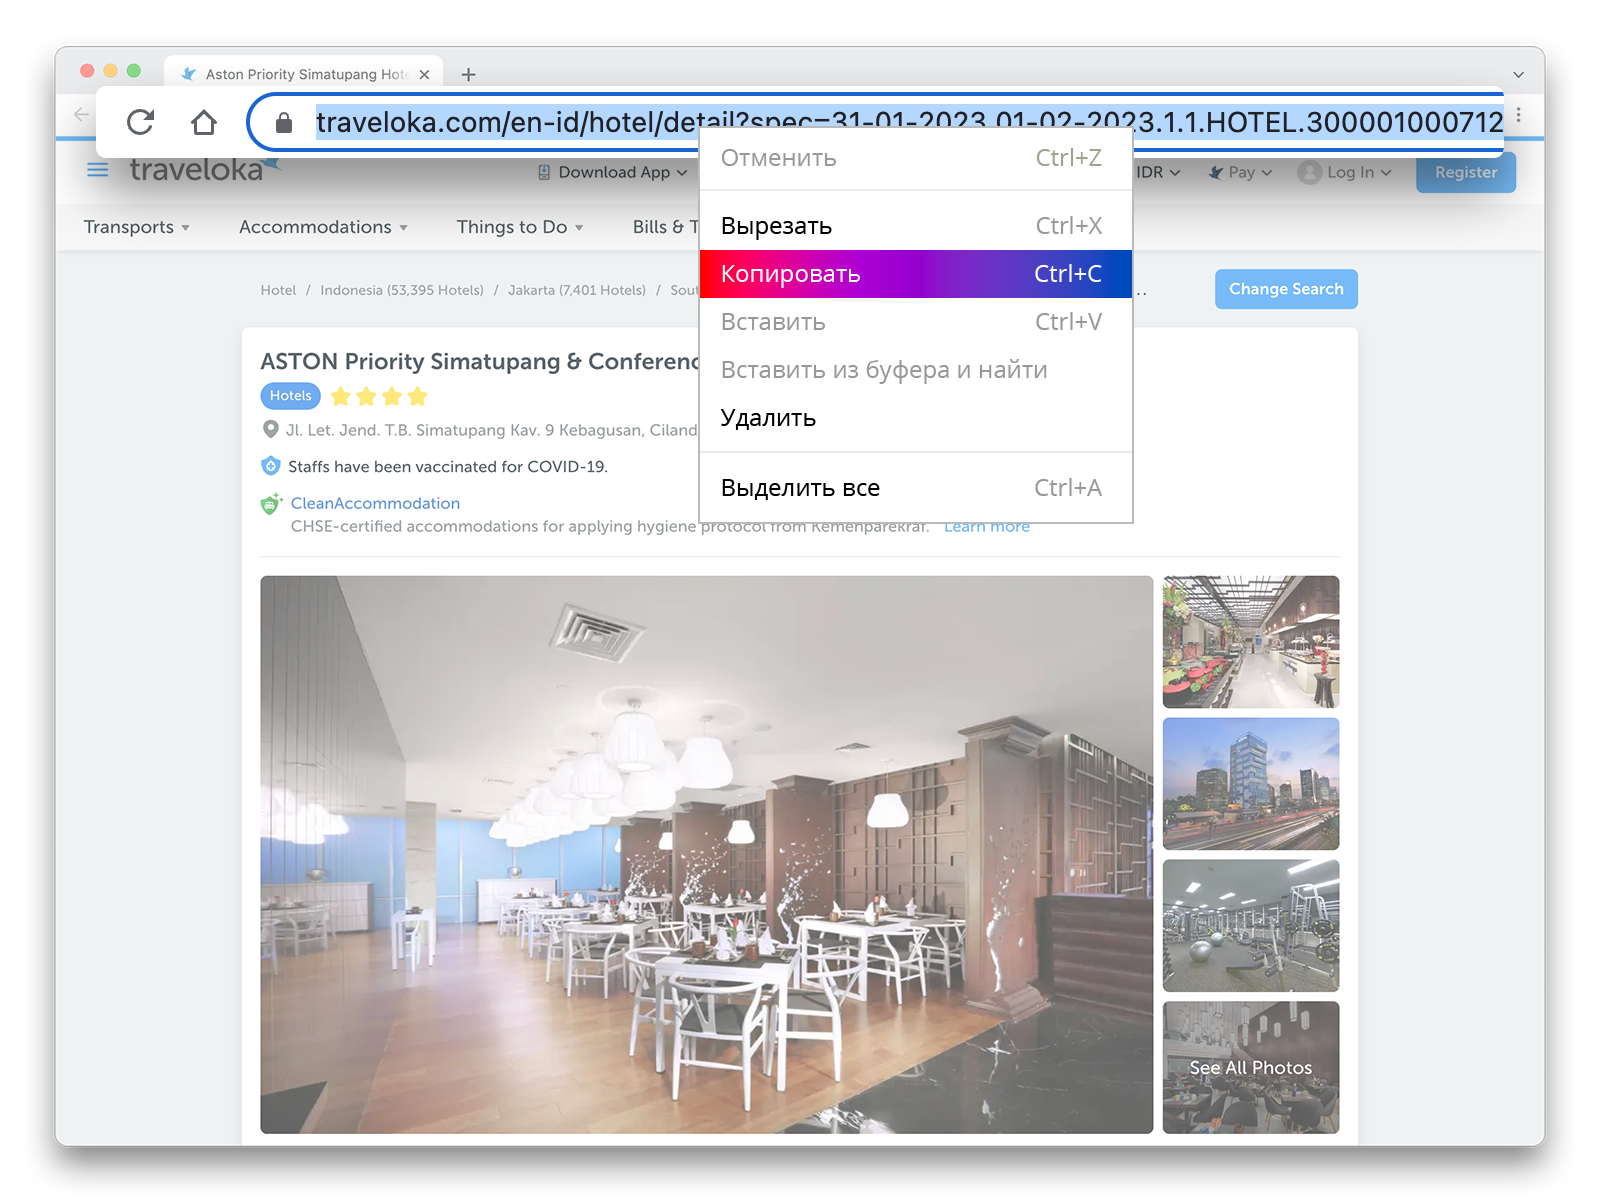Expand the Pay dropdown
Screen dimensions: 1600x1200
(1241, 172)
